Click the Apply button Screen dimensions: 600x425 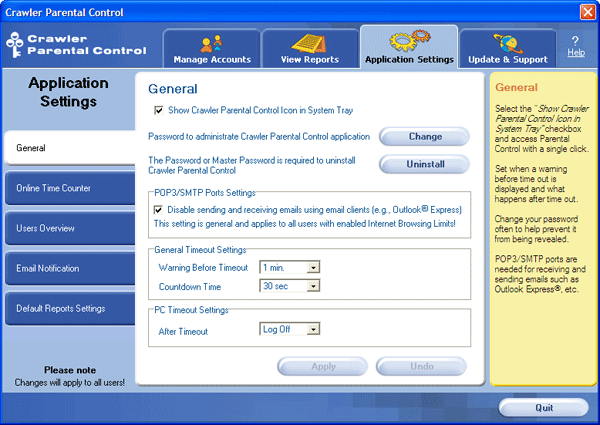tap(323, 366)
